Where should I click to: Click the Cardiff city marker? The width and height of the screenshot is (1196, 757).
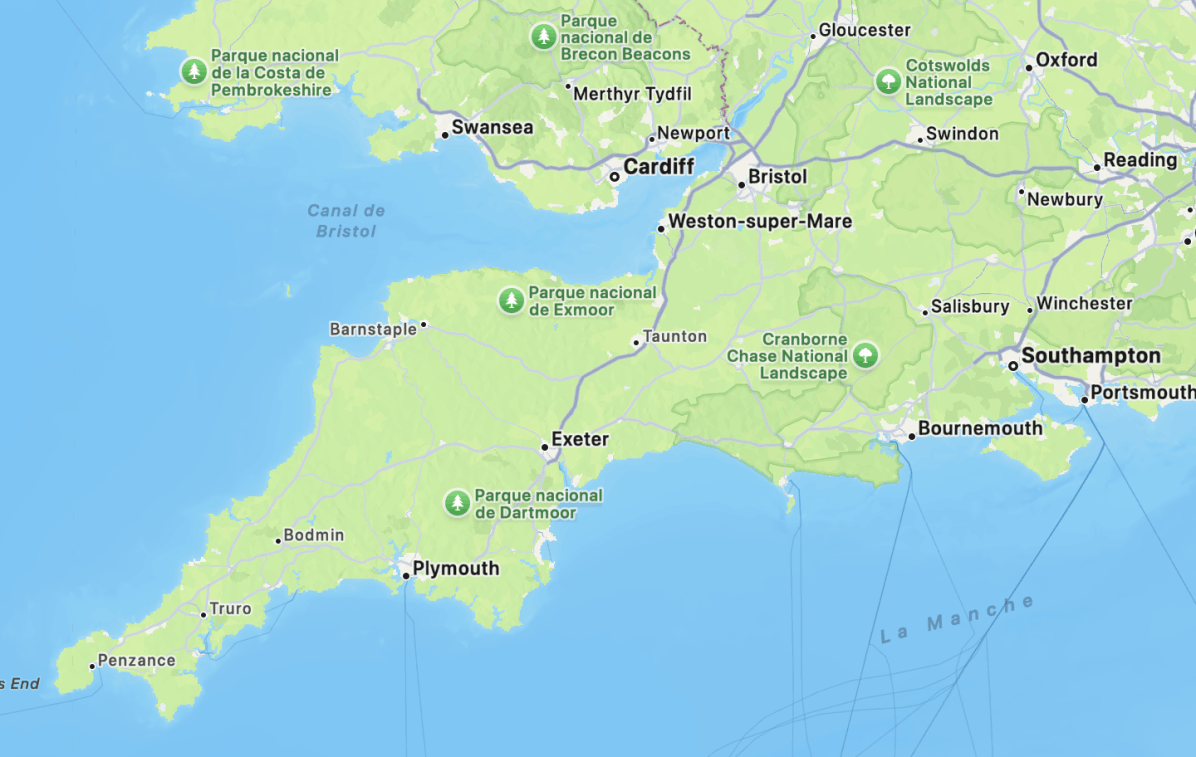(x=614, y=176)
